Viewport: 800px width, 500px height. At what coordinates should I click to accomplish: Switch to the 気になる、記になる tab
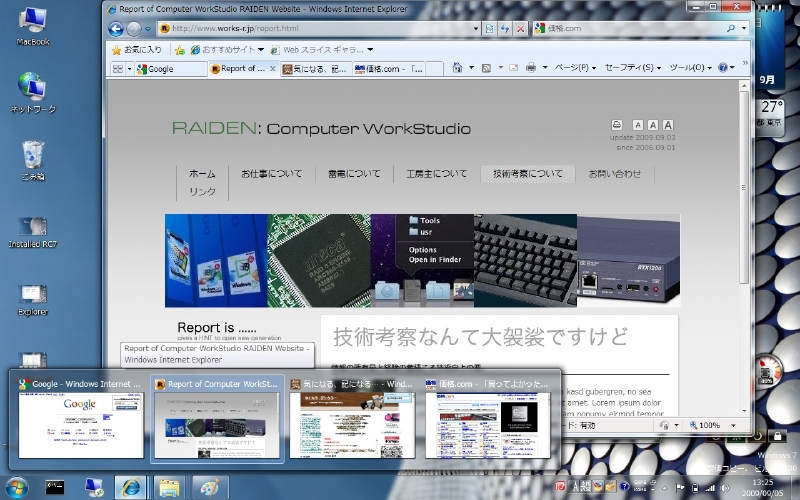pyautogui.click(x=316, y=69)
